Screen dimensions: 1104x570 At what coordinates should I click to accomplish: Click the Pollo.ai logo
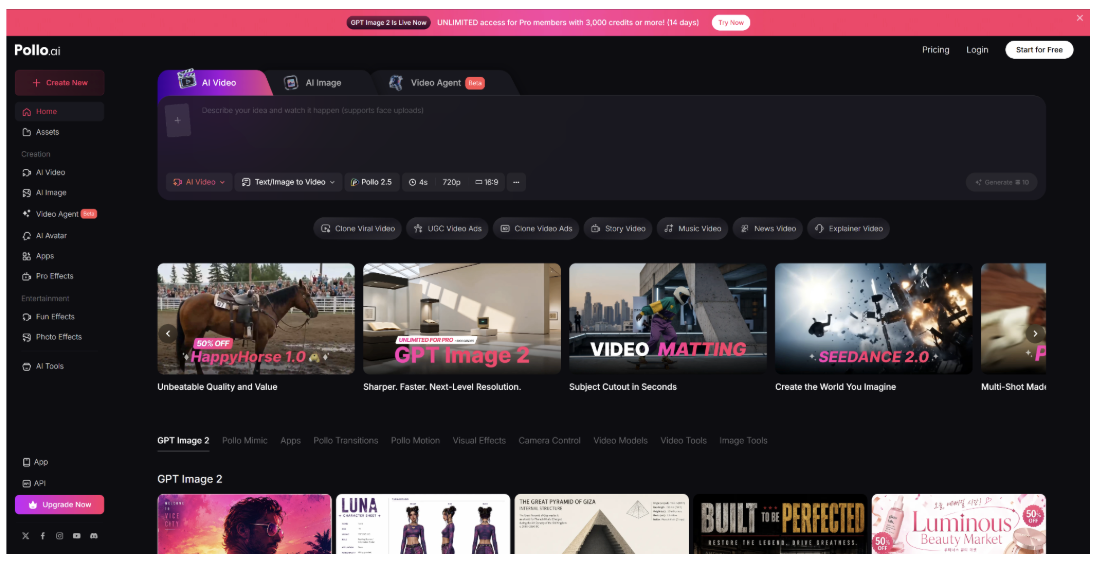37,50
